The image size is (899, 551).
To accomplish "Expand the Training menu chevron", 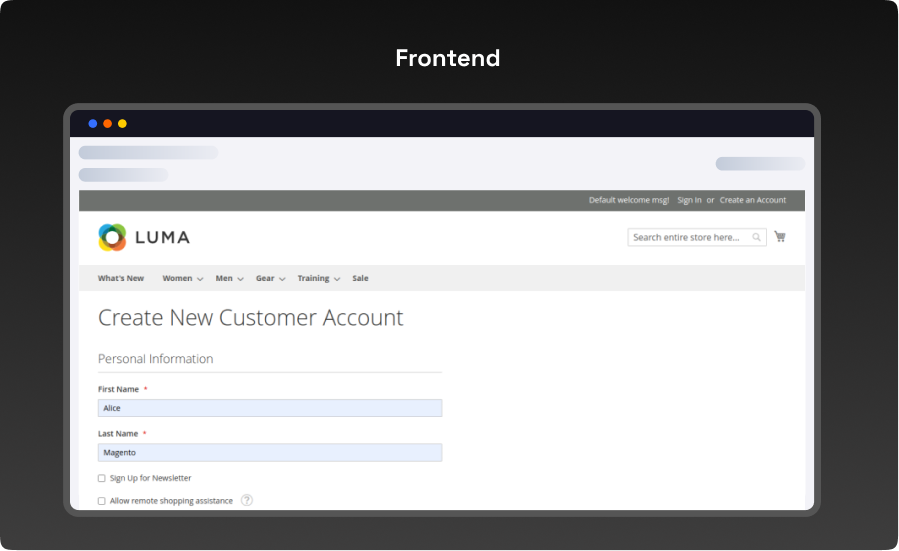I will (337, 279).
